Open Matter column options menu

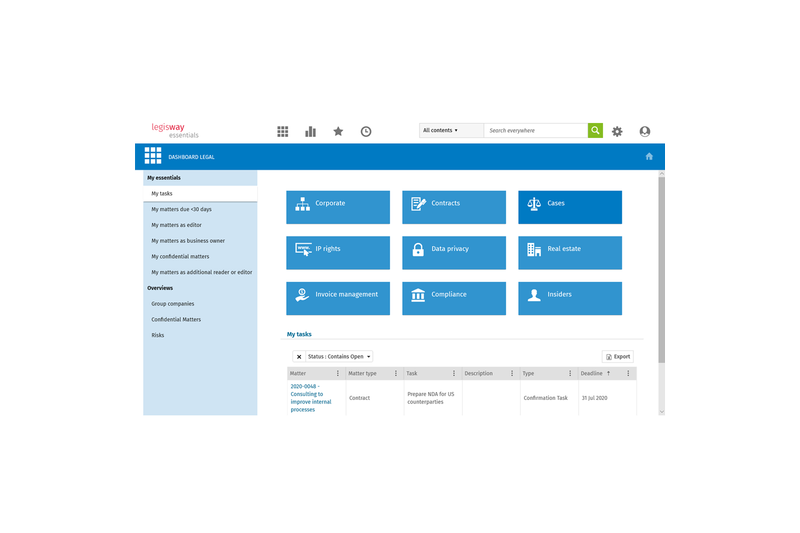[x=338, y=373]
